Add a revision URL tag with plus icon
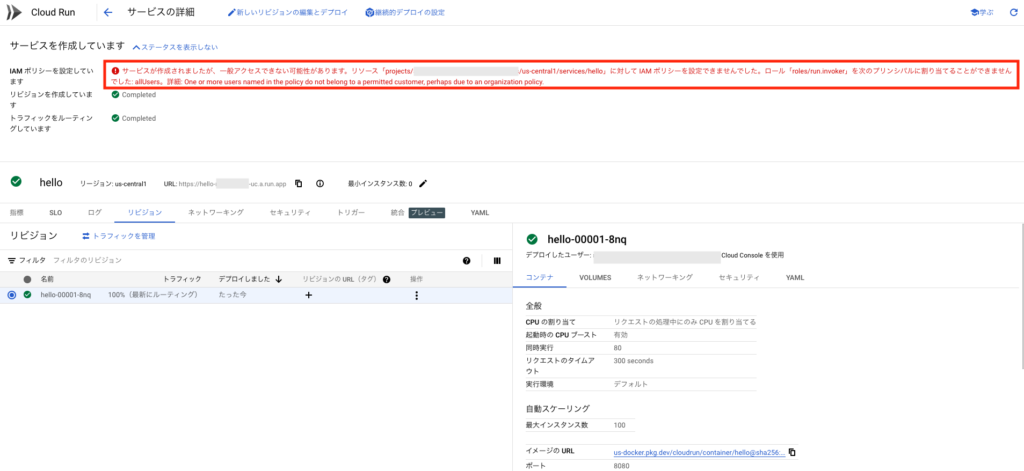Viewport: 1024px width, 471px height. [309, 295]
